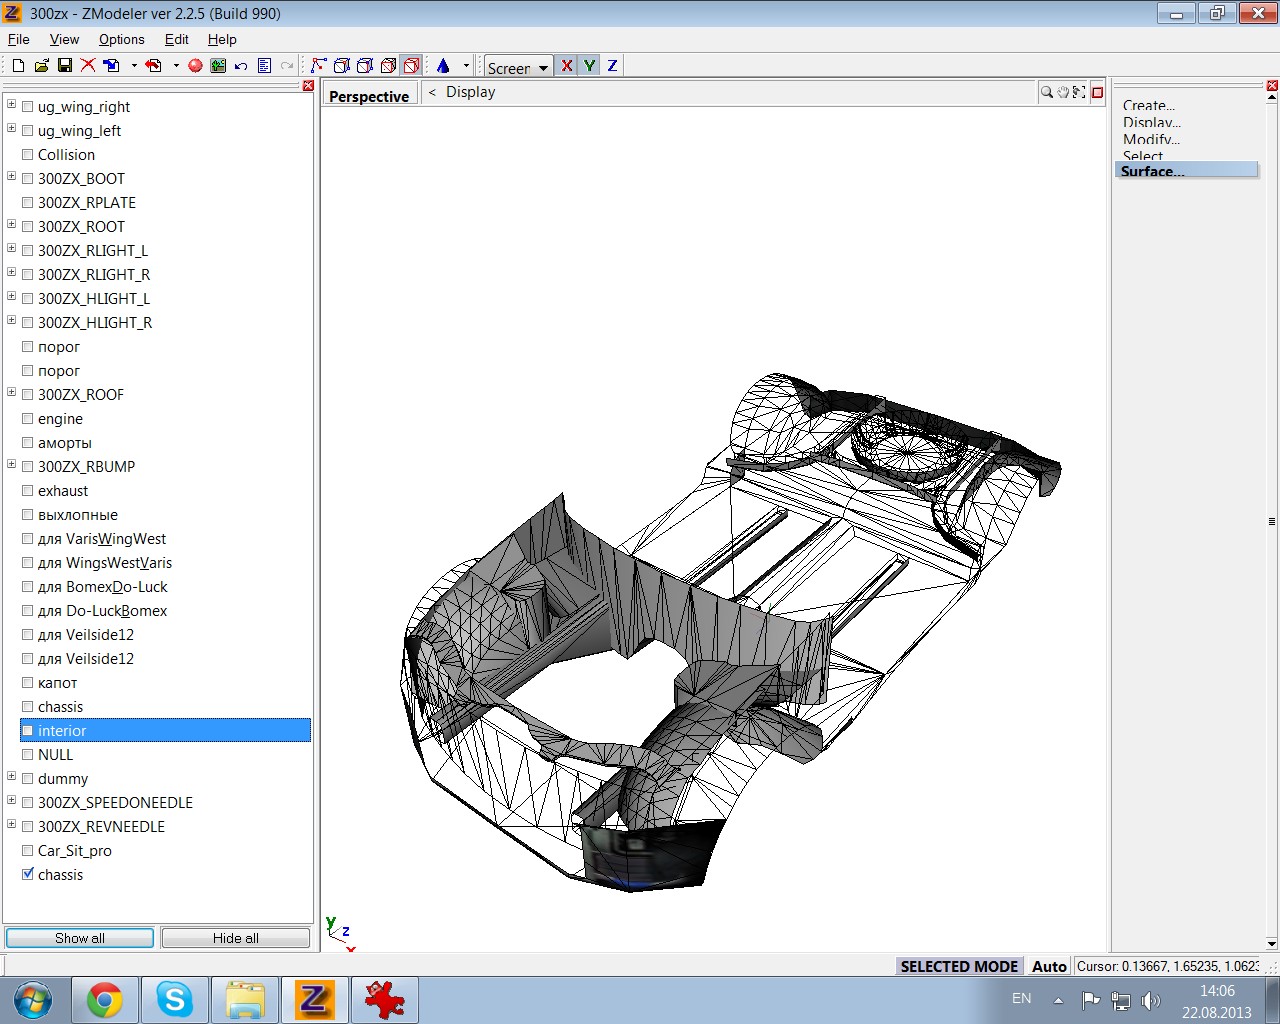
Task: Check the ug_wing_right visibility checkbox
Action: (28, 107)
